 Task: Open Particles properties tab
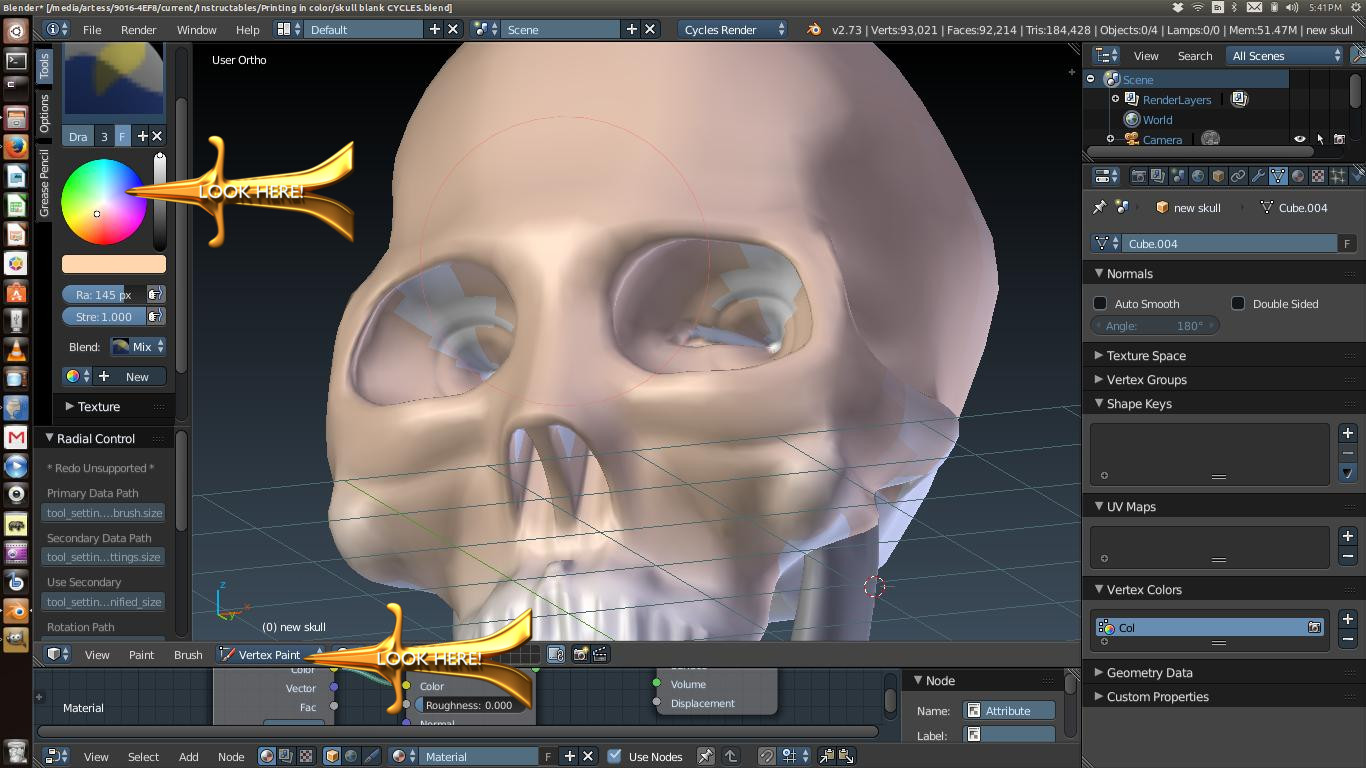coord(1338,176)
